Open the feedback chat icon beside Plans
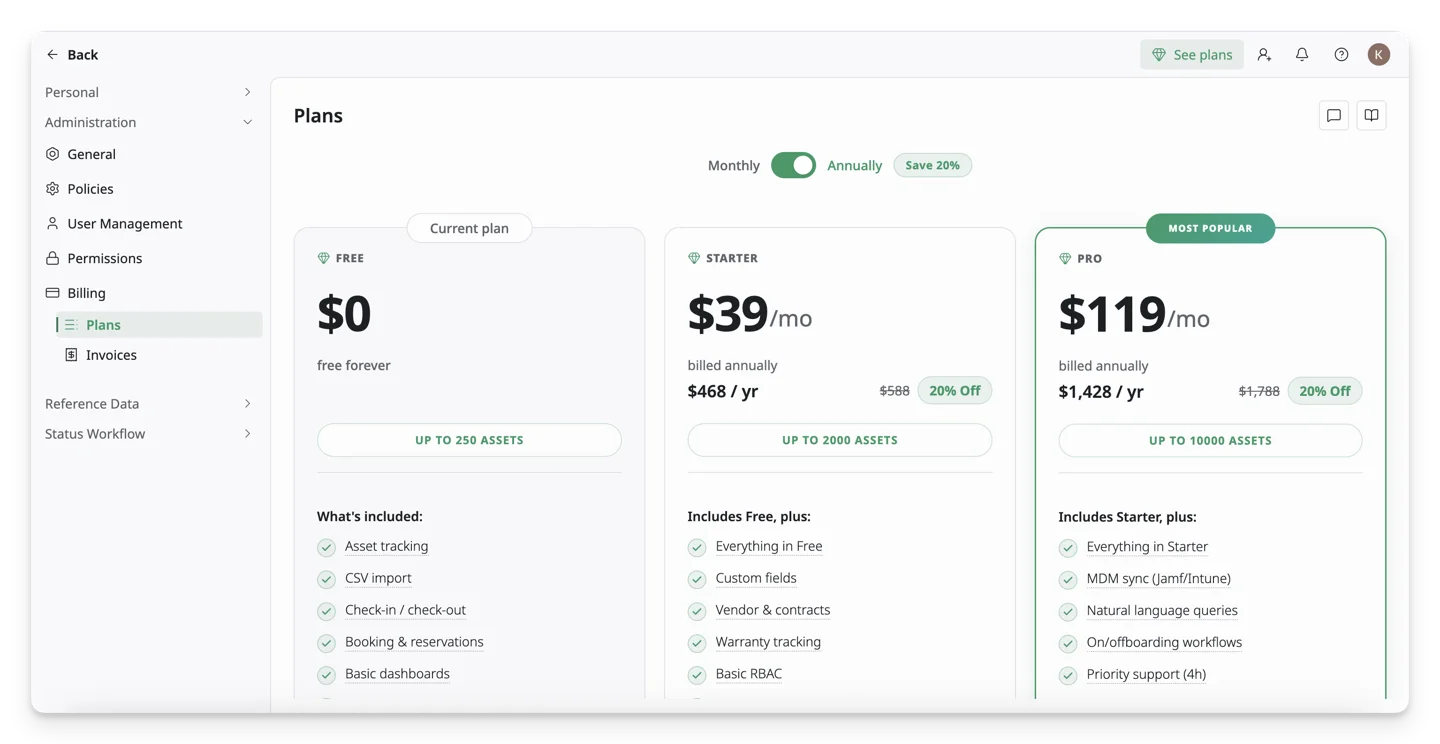The width and height of the screenshot is (1440, 744). coord(1334,116)
